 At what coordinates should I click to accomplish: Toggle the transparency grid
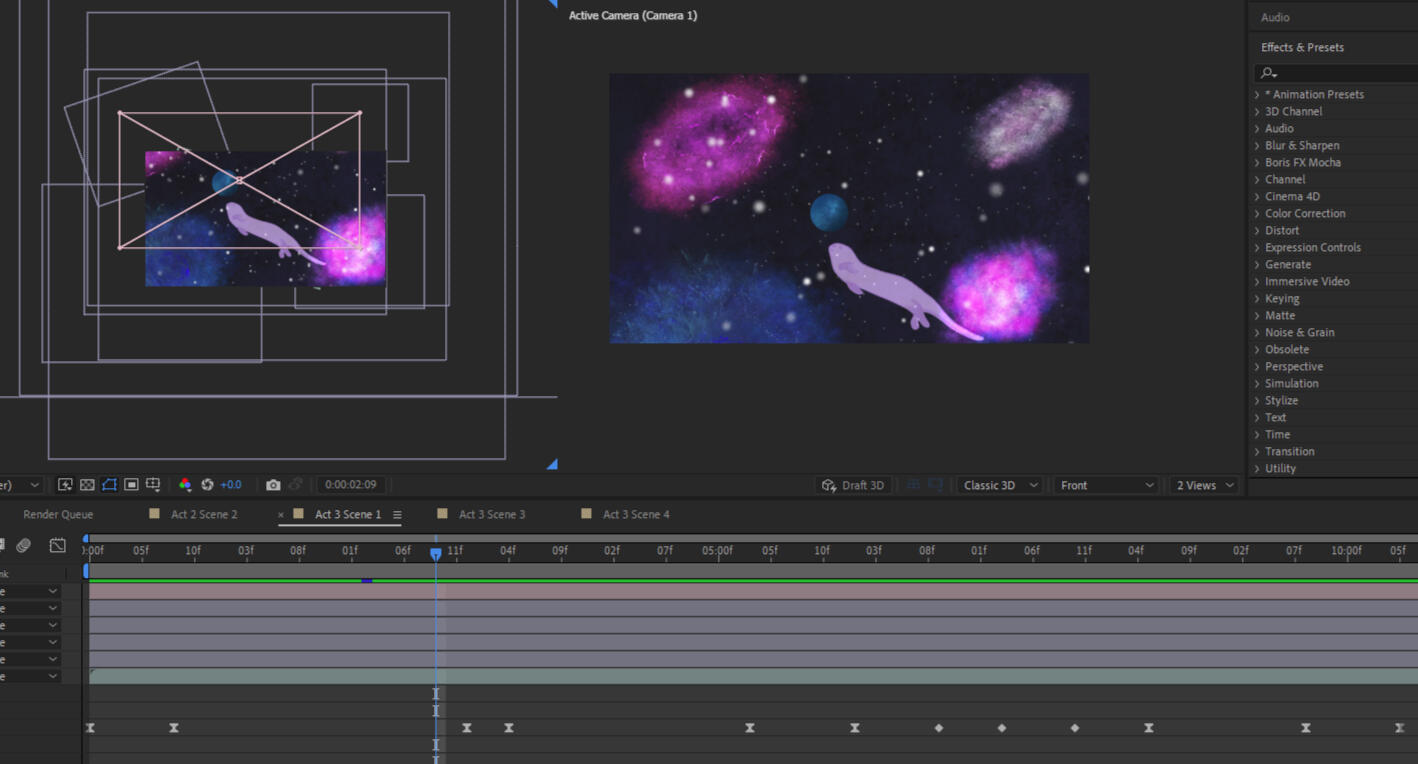[87, 485]
